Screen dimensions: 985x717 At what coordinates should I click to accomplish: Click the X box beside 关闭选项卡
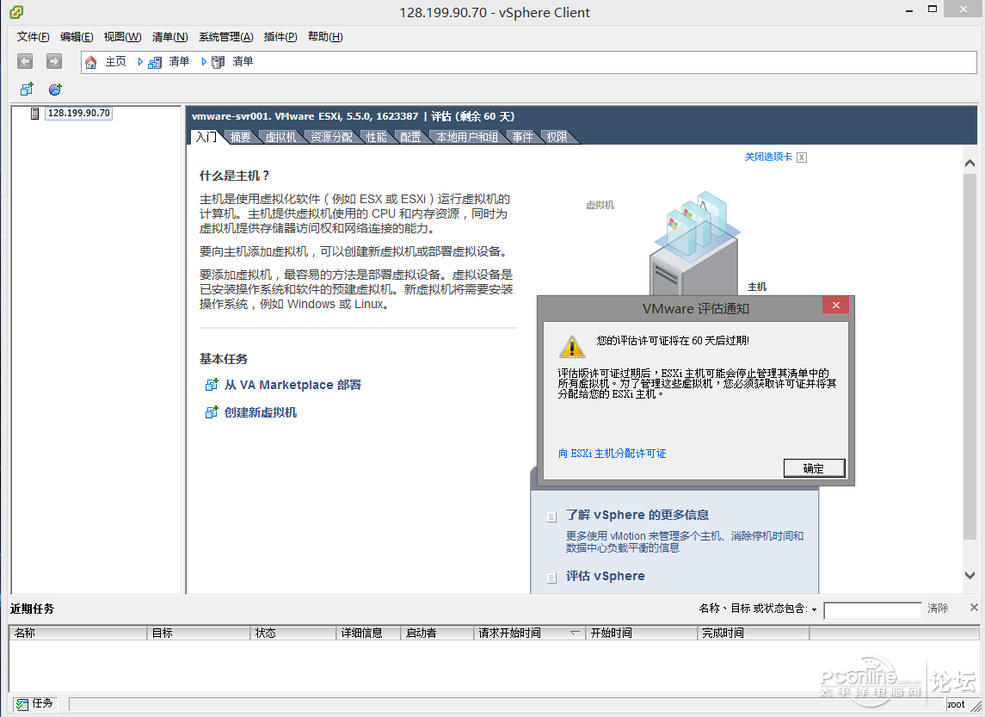pos(802,158)
